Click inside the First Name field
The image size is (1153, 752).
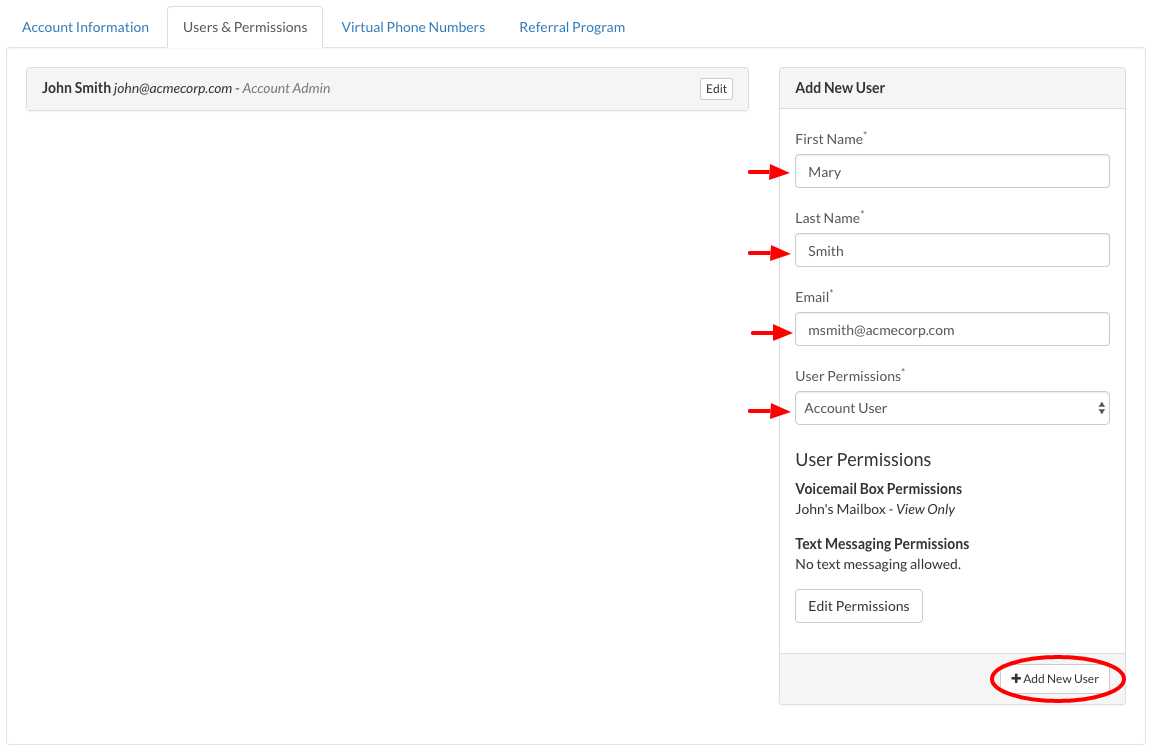(951, 171)
